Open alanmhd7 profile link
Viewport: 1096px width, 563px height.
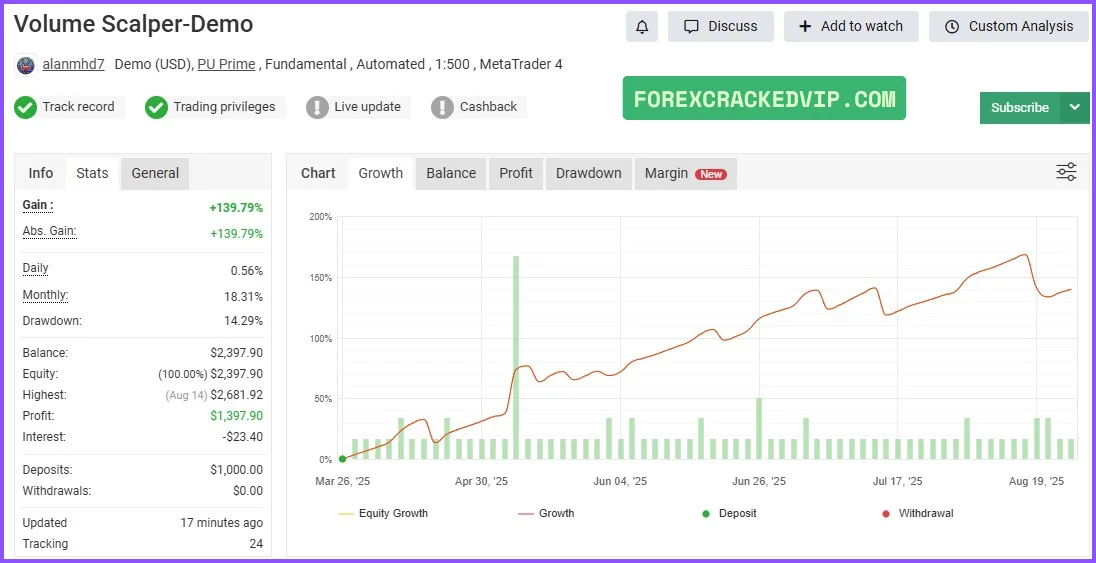tap(73, 64)
